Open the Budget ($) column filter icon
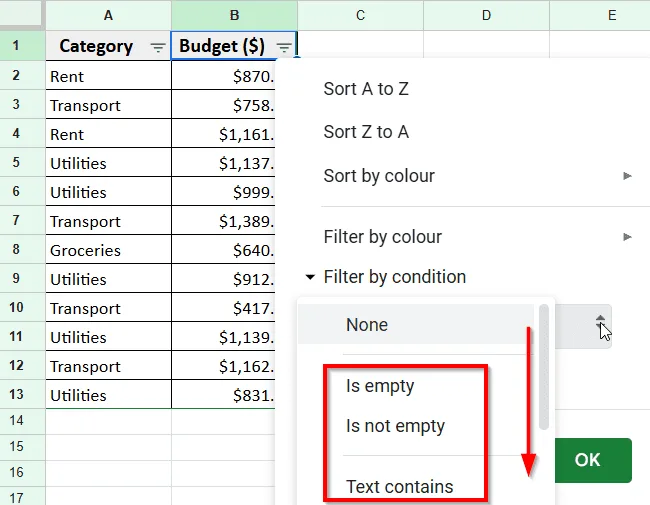This screenshot has width=650, height=505. [x=284, y=48]
